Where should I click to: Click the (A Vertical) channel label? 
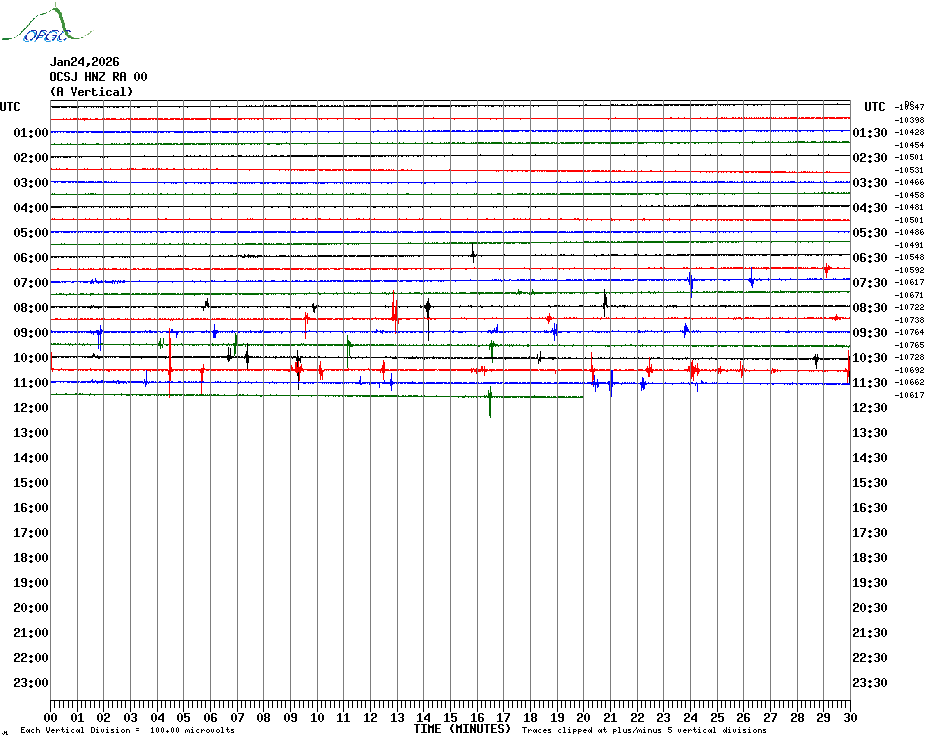click(91, 92)
